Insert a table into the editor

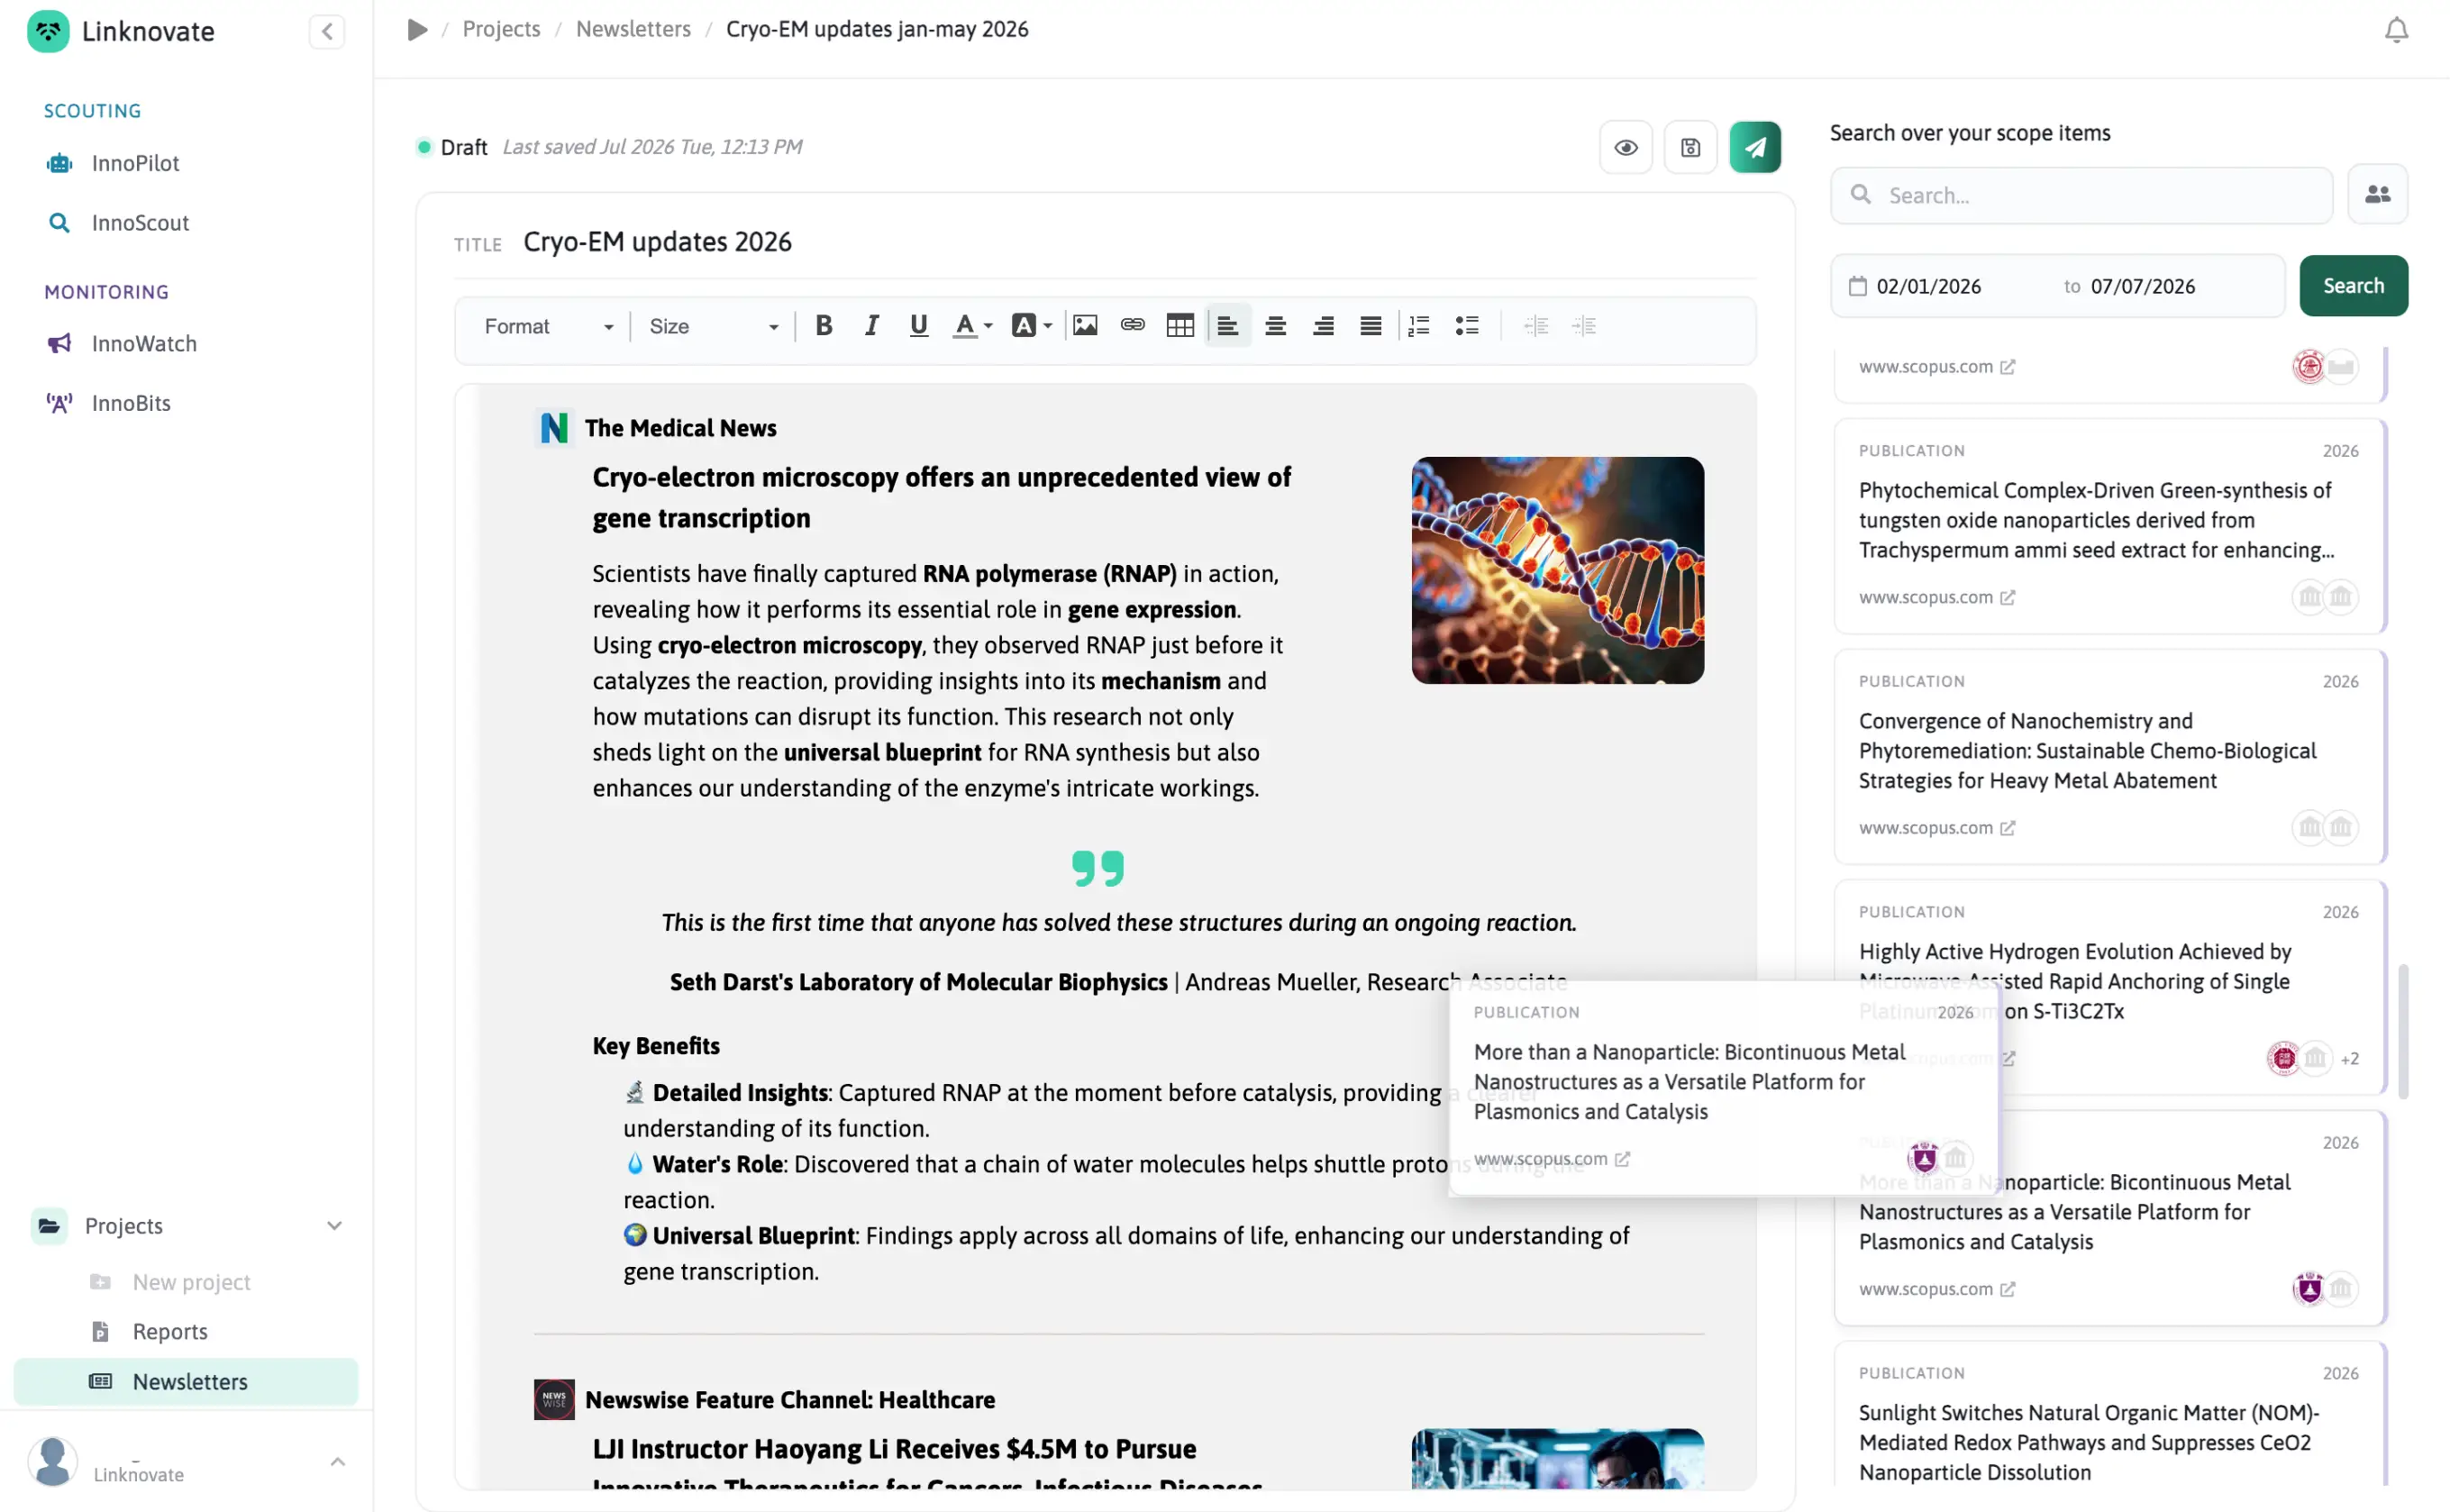tap(1180, 326)
